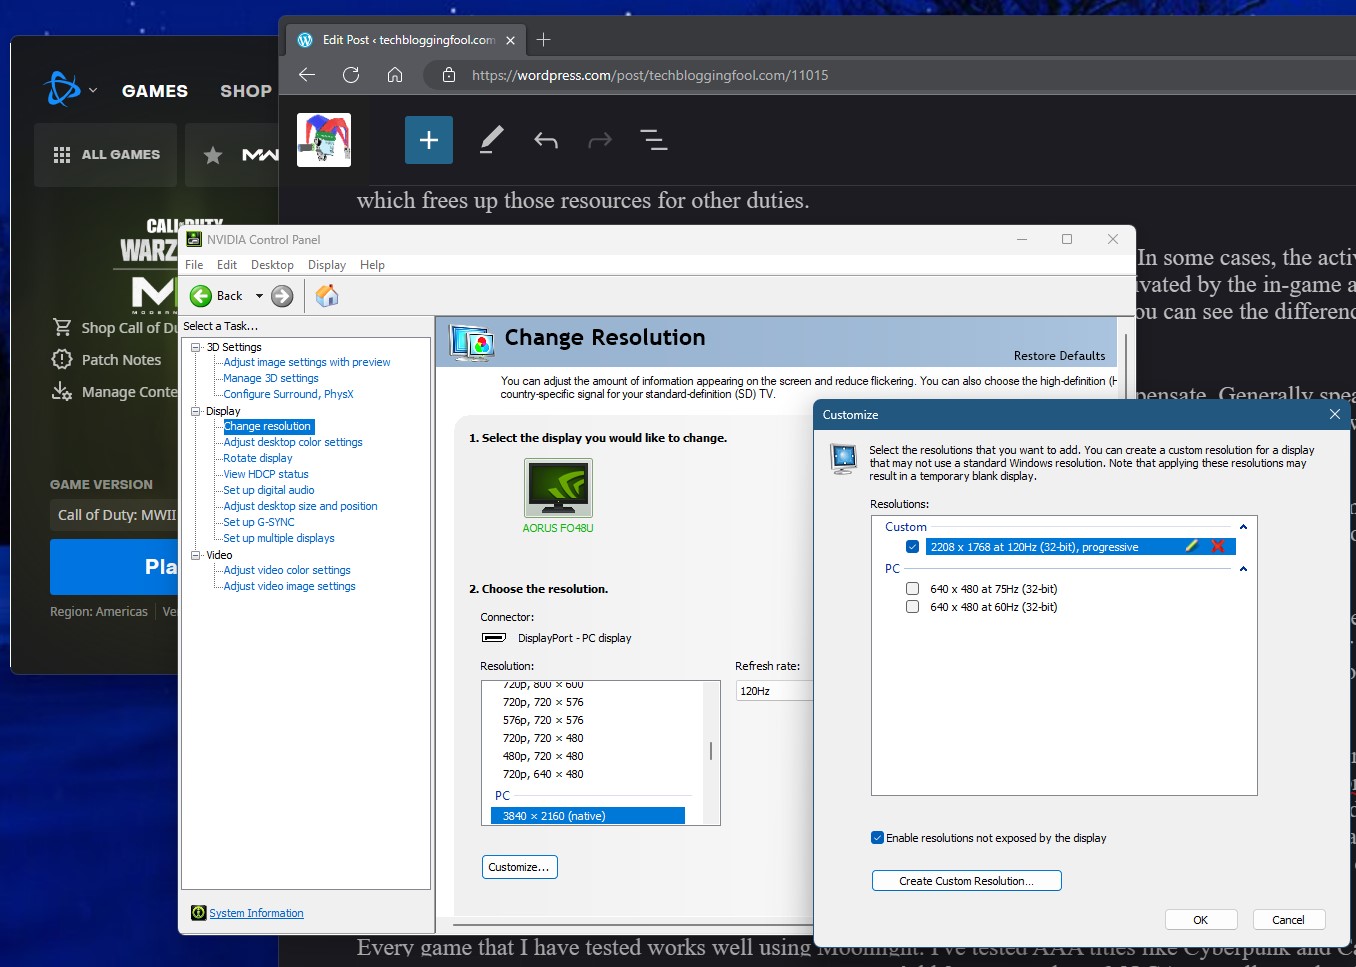
Task: Click the redo arrow in the post editor
Action: (600, 141)
